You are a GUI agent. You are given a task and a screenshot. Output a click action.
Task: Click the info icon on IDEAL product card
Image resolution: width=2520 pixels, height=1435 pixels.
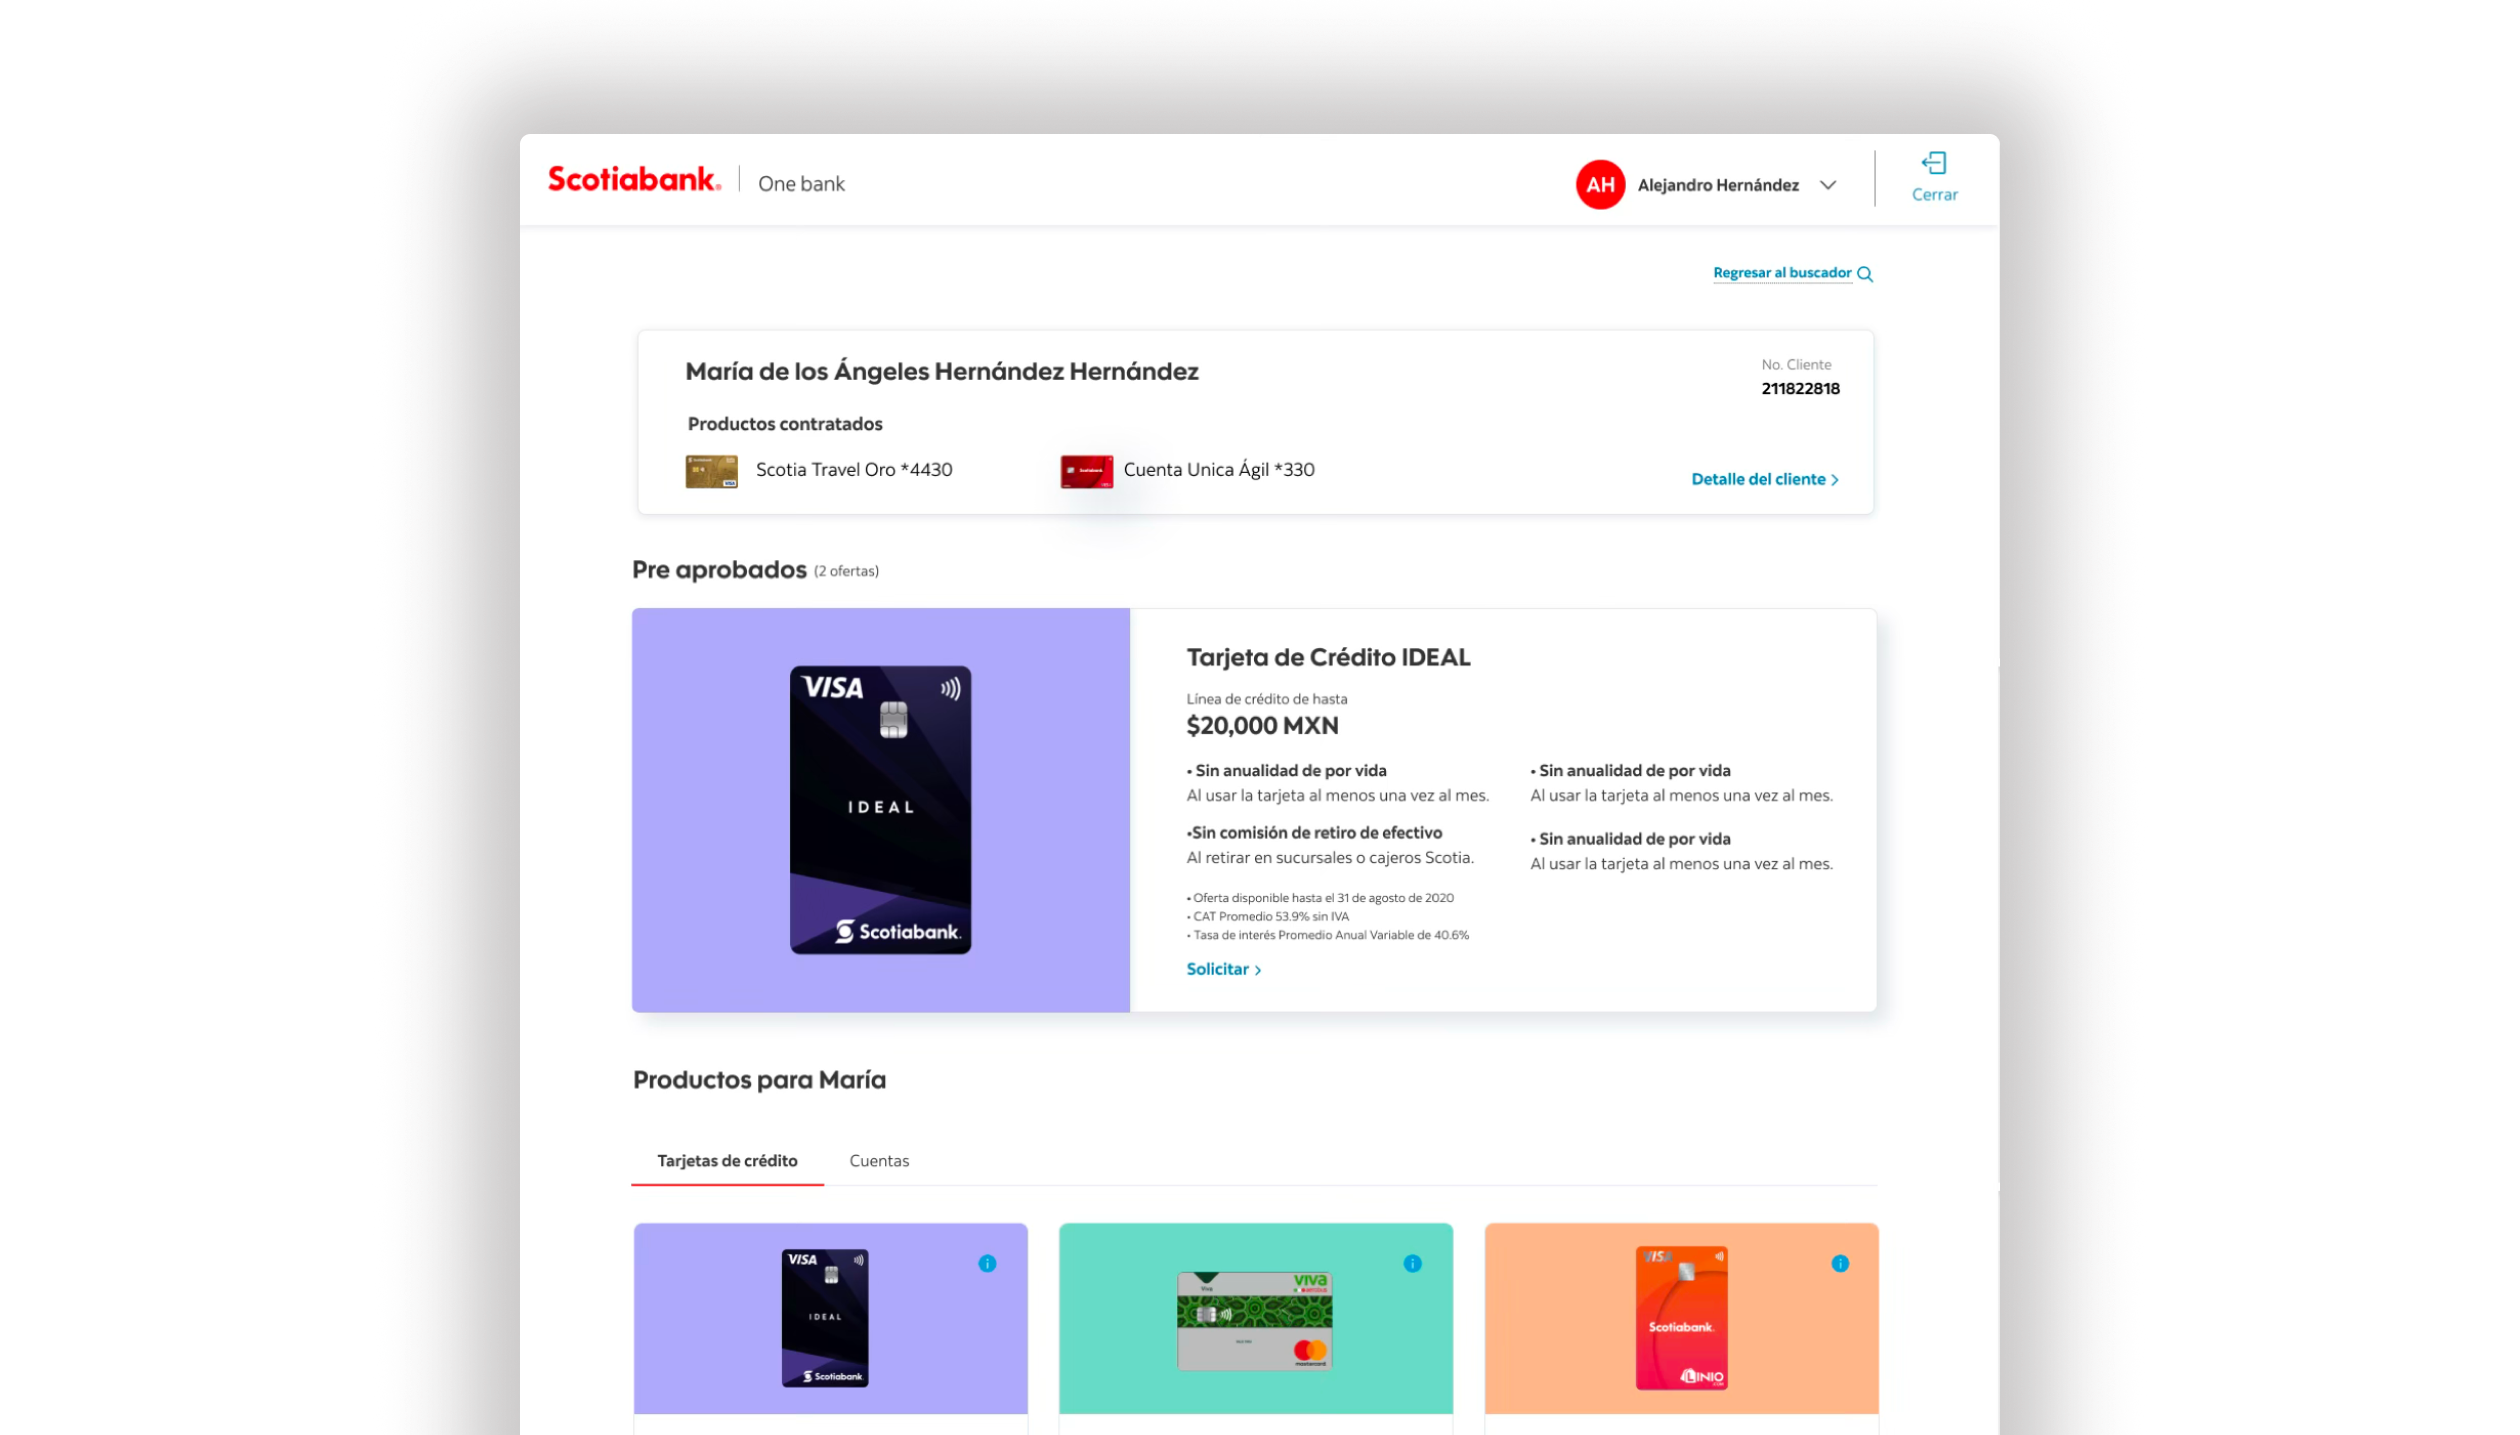pyautogui.click(x=987, y=1263)
